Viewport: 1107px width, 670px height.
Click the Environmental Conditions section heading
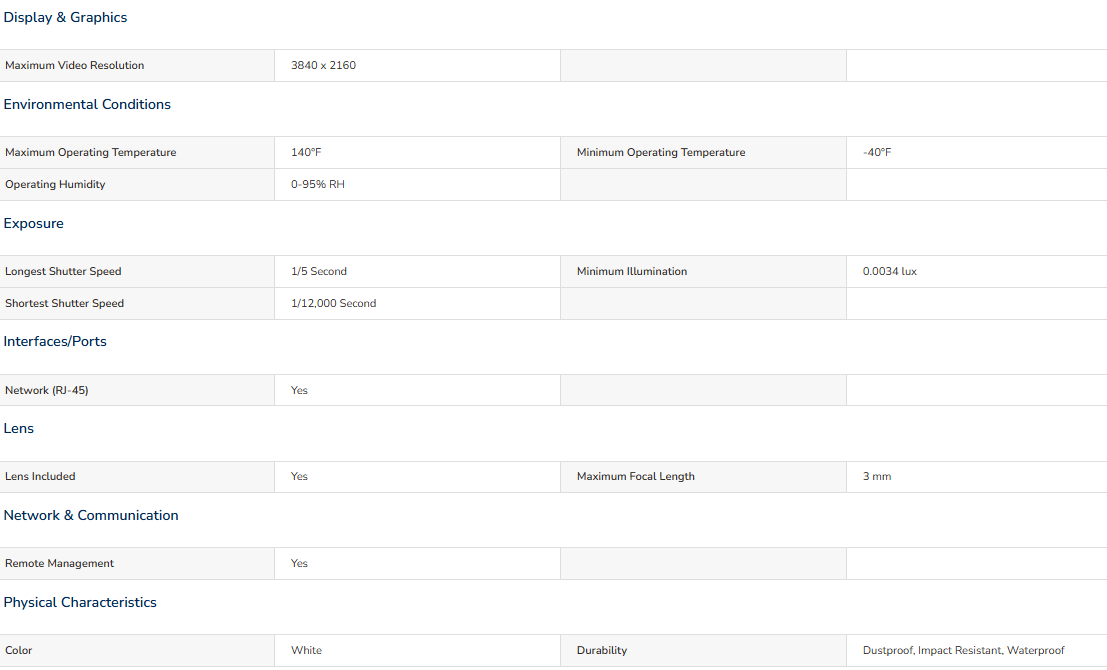[87, 105]
